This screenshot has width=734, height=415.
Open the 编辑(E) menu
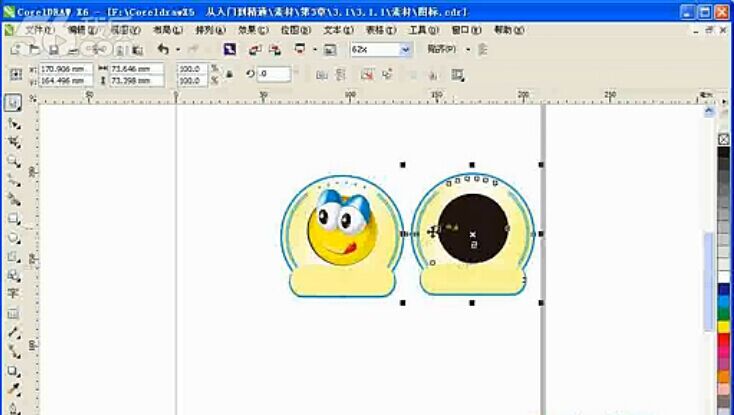pyautogui.click(x=83, y=30)
